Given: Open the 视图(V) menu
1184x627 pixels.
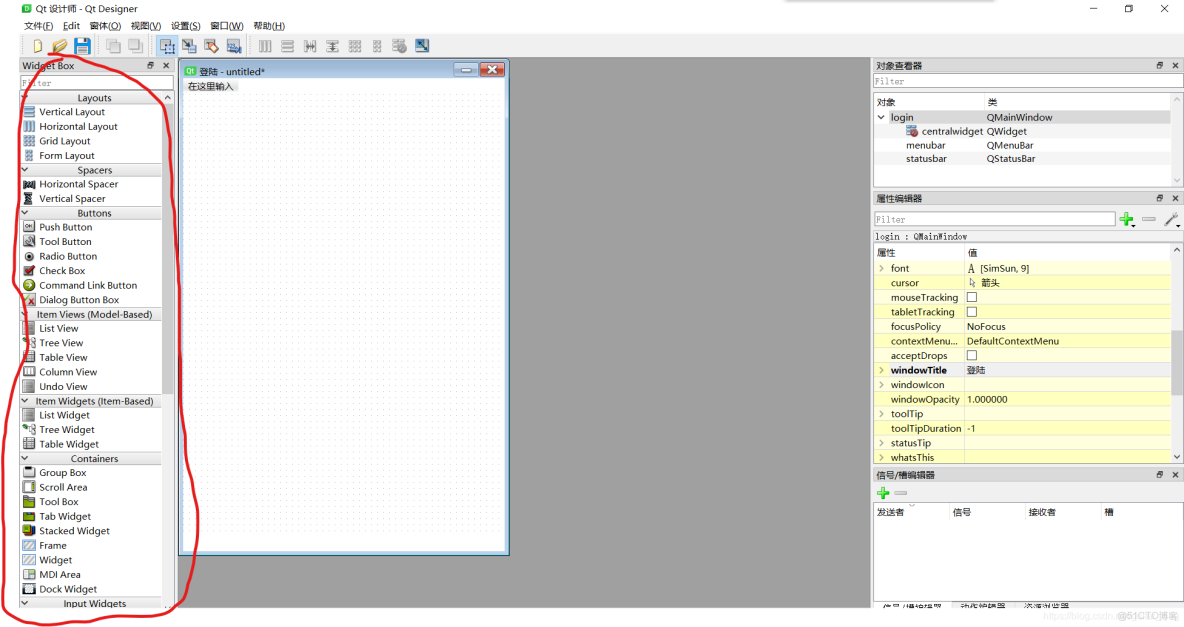Looking at the screenshot, I should coord(146,26).
